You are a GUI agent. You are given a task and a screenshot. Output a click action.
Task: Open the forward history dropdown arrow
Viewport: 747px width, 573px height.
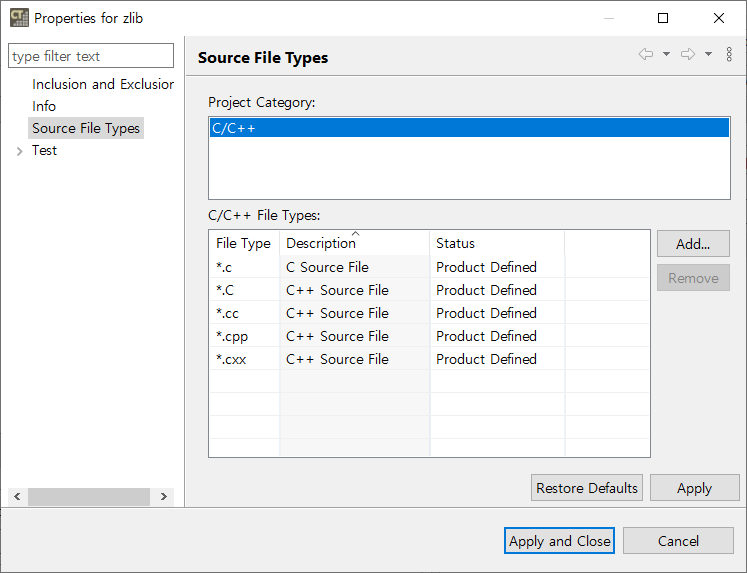tap(708, 55)
